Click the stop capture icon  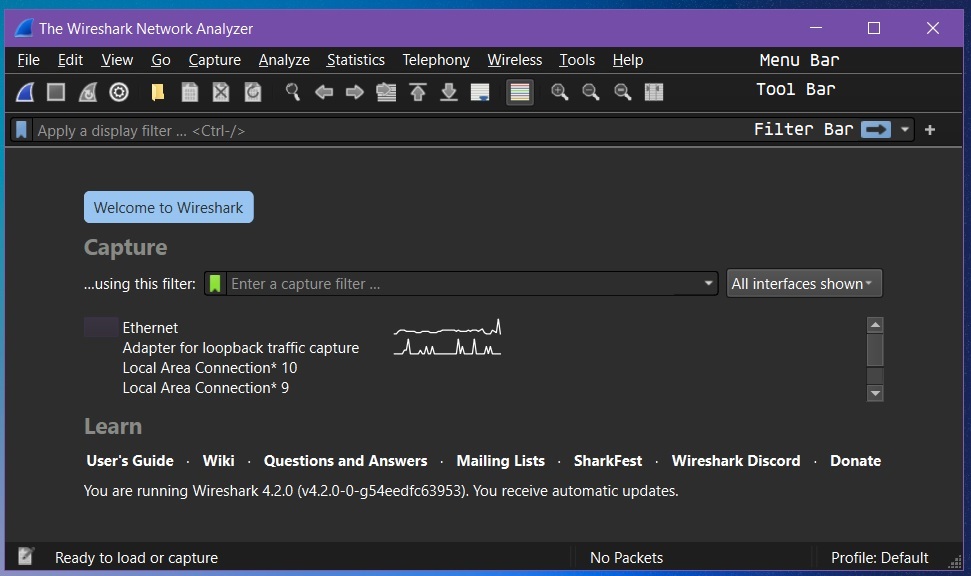(56, 92)
